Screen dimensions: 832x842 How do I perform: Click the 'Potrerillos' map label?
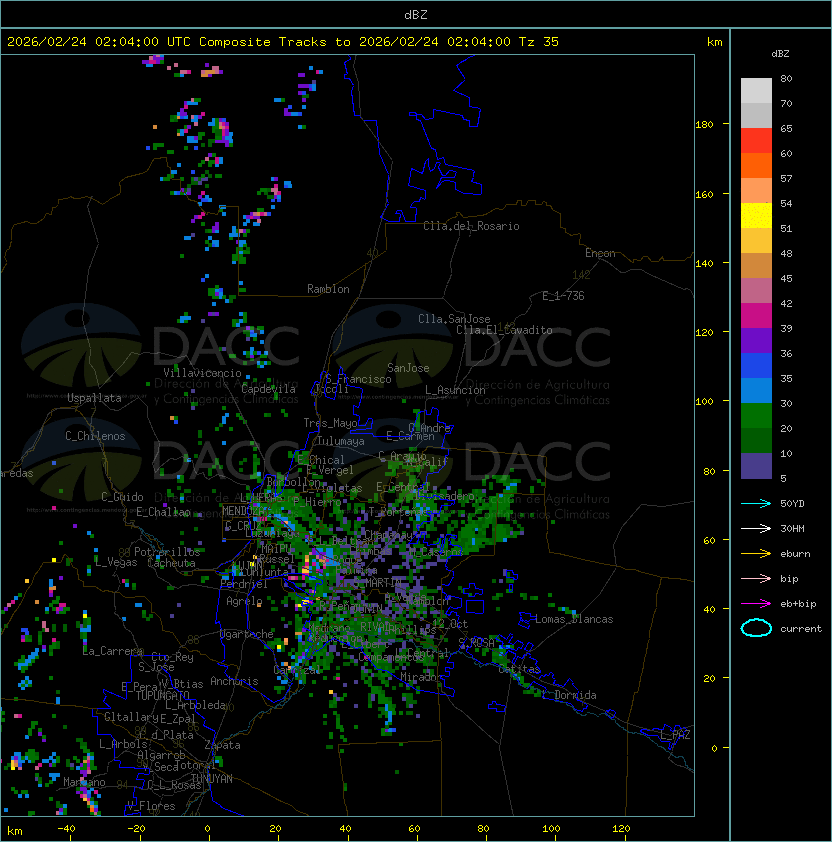[x=167, y=552]
